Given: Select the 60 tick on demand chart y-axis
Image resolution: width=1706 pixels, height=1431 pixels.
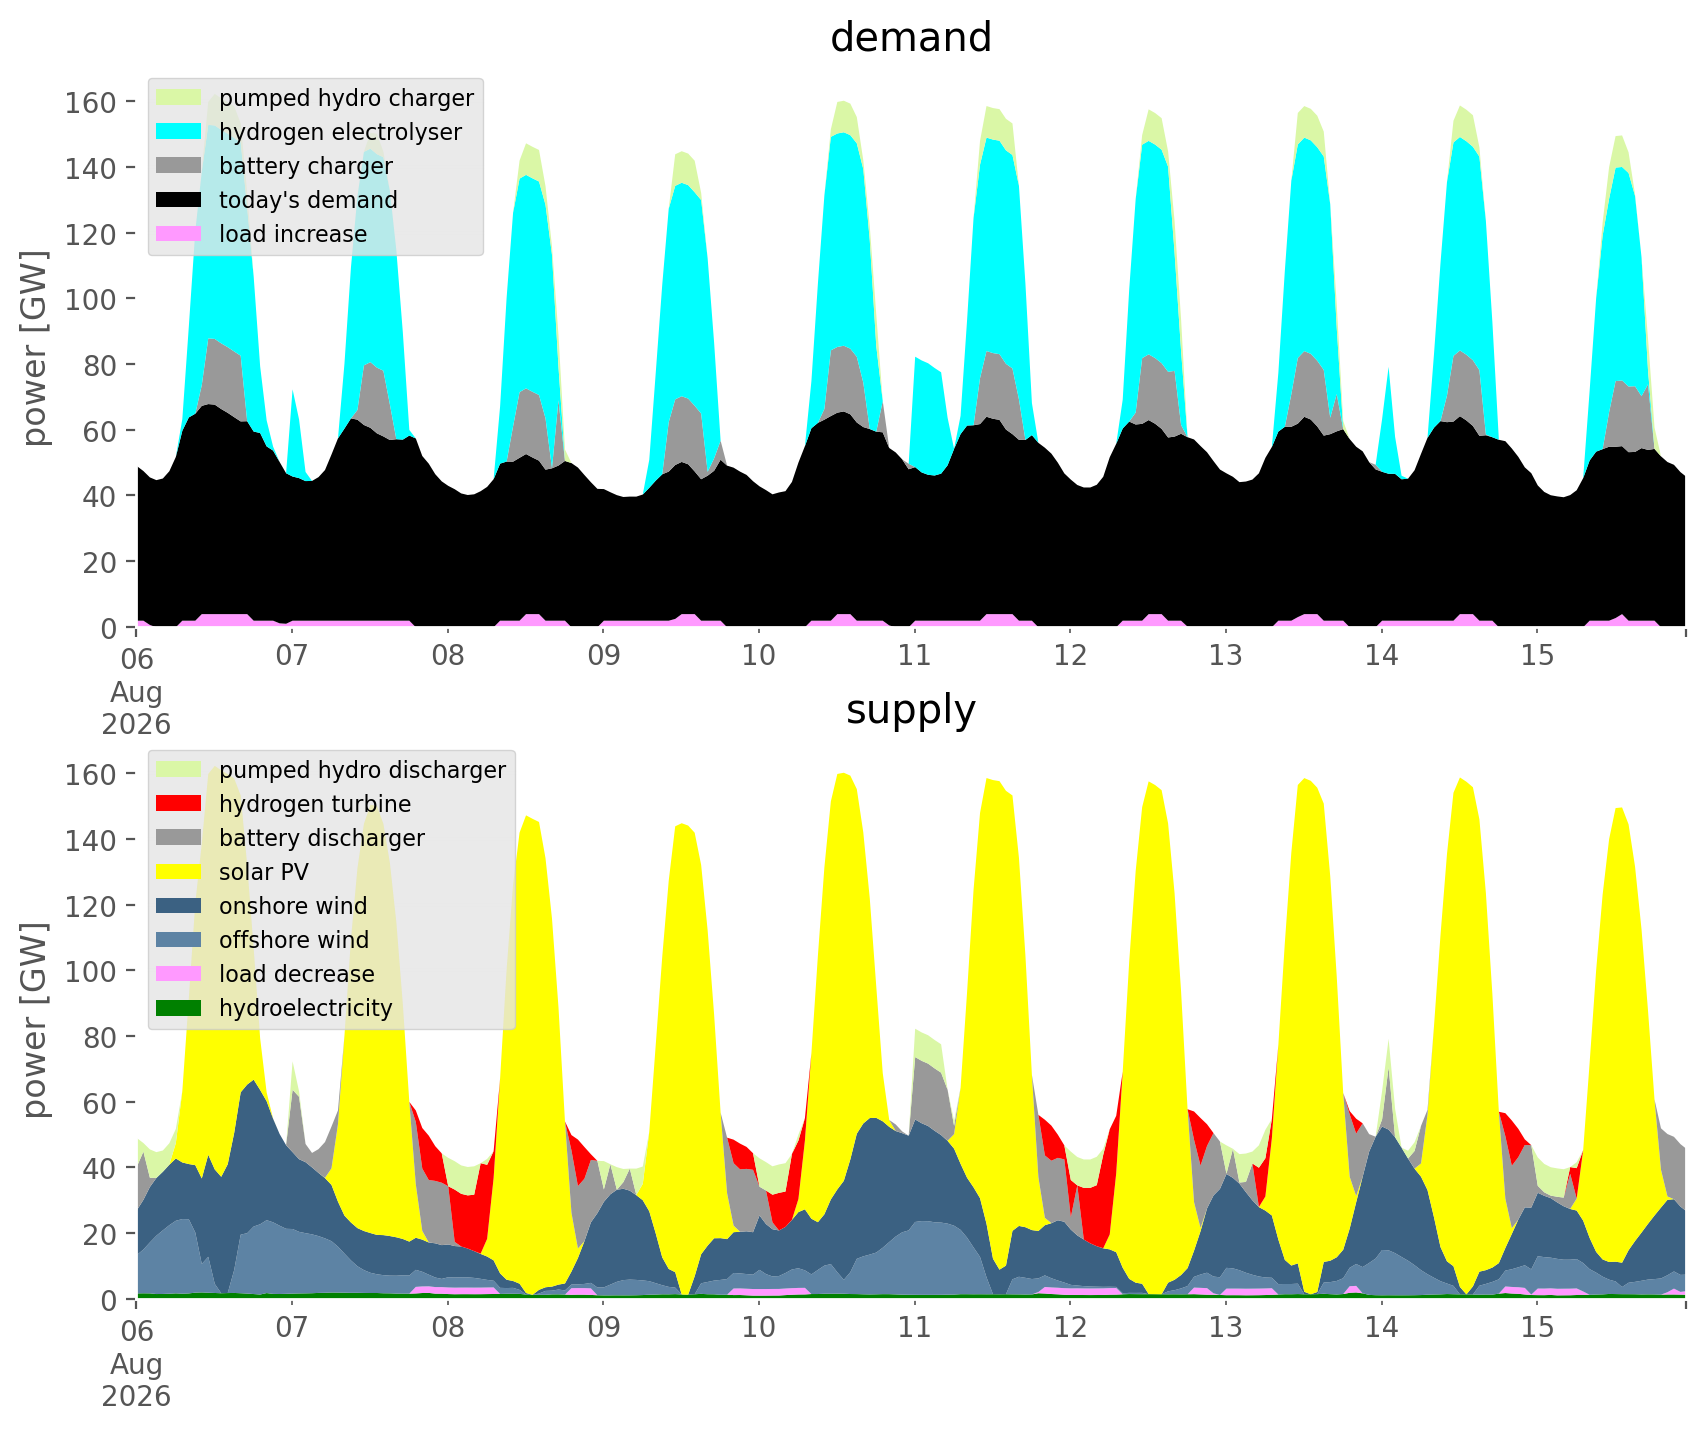Looking at the screenshot, I should coord(99,431).
